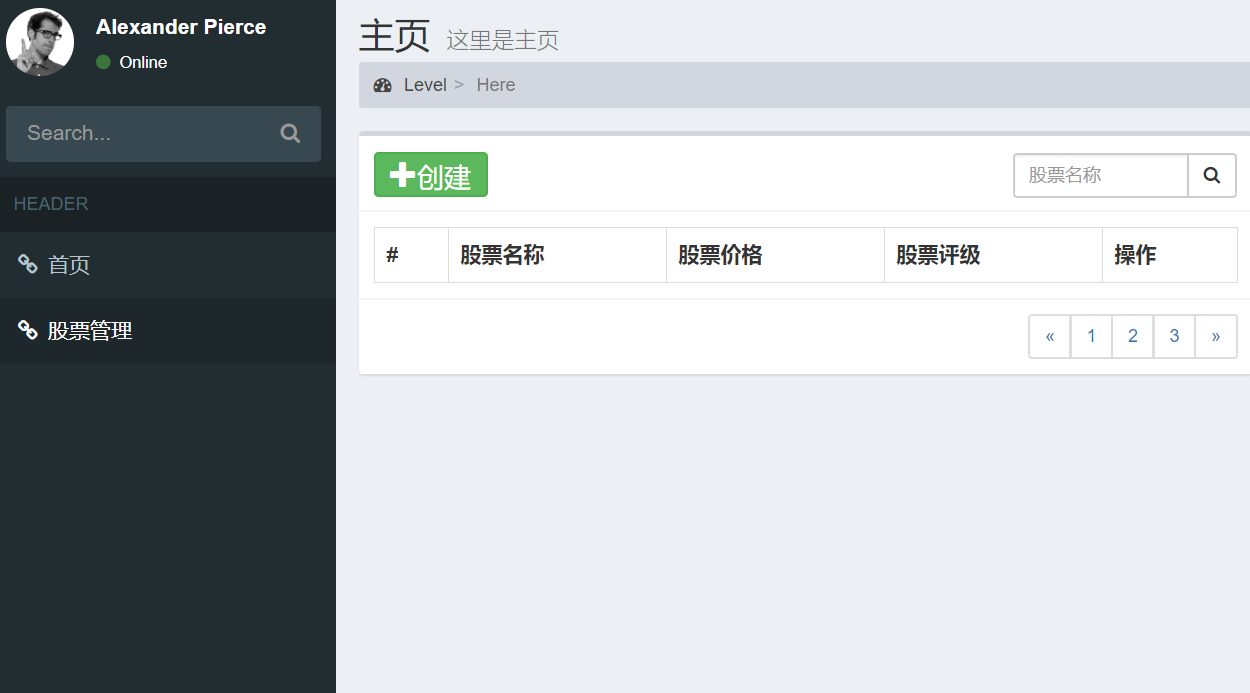The width and height of the screenshot is (1250, 693).
Task: Click the 股票名称 search input field
Action: (1100, 175)
